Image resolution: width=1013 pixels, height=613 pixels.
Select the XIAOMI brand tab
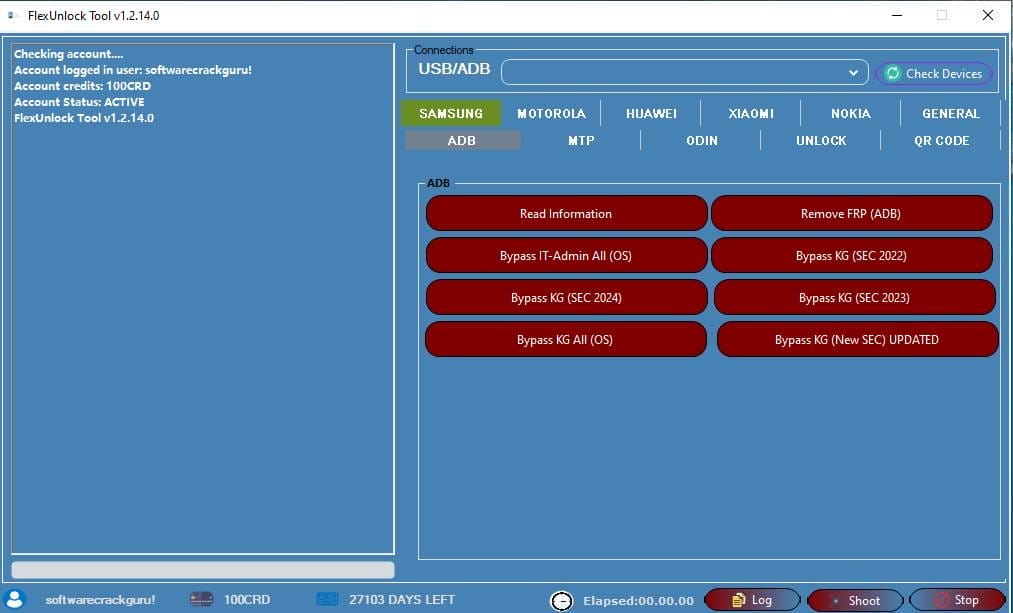click(750, 113)
